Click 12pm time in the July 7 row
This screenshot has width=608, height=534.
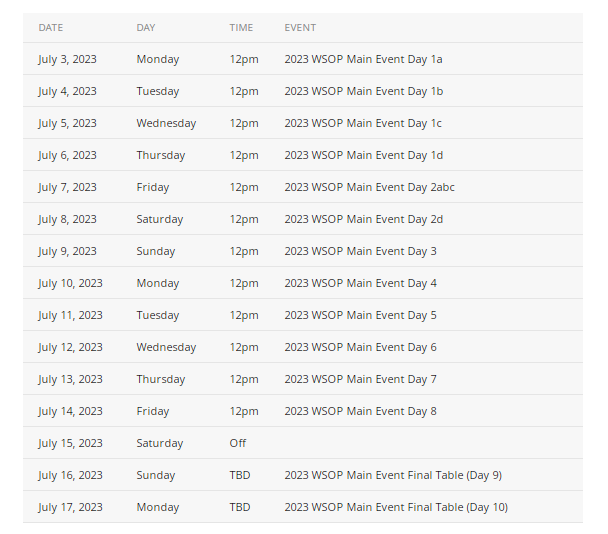(x=244, y=187)
